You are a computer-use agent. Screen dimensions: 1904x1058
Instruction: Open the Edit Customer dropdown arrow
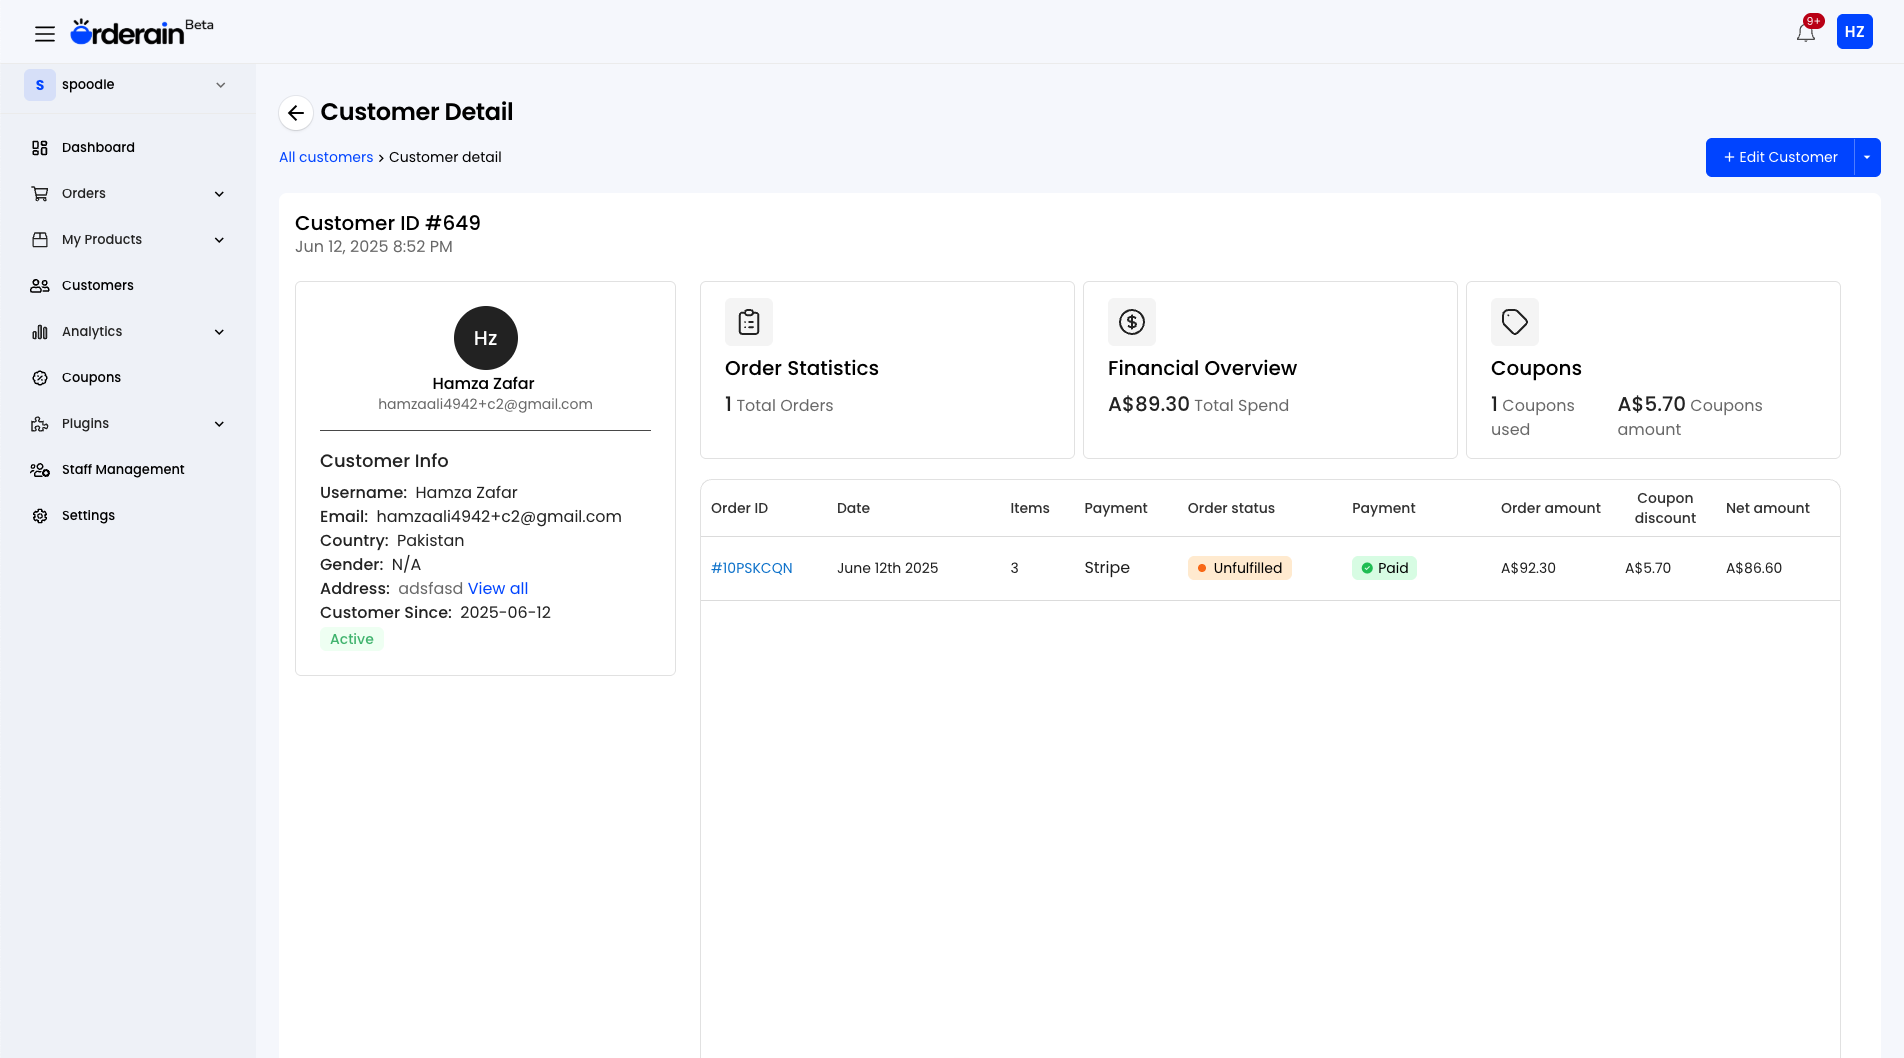point(1866,157)
